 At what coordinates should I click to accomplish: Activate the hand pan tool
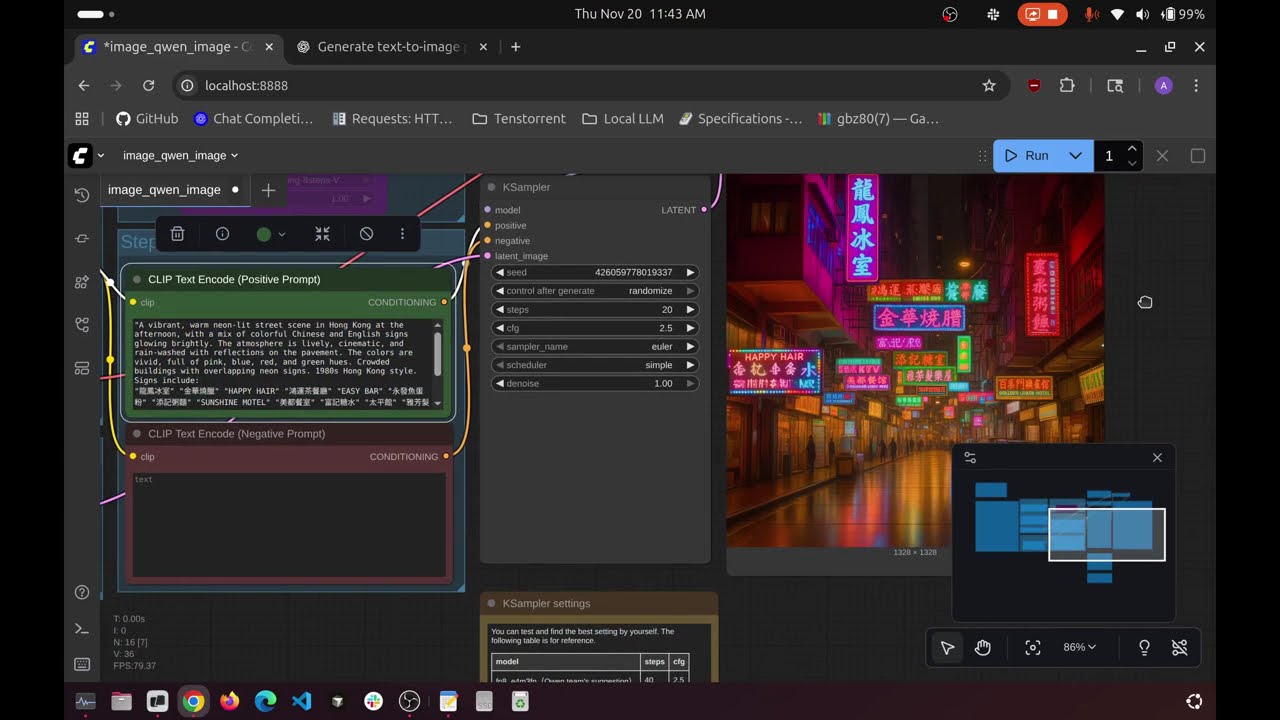click(983, 647)
